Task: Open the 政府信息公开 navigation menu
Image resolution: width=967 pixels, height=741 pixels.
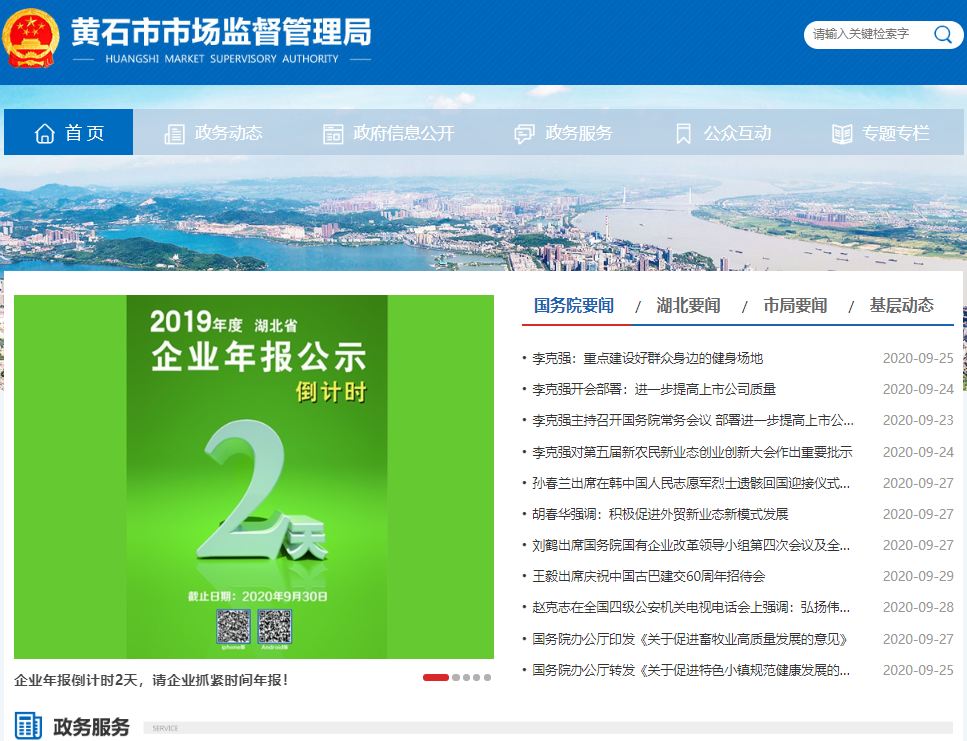Action: coord(389,133)
